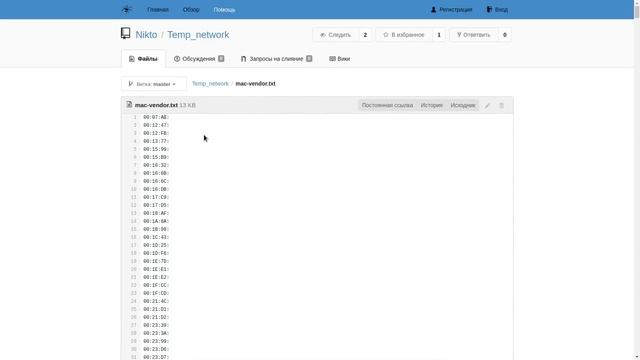Click the trash delete file icon
The width and height of the screenshot is (640, 360).
coord(502,106)
